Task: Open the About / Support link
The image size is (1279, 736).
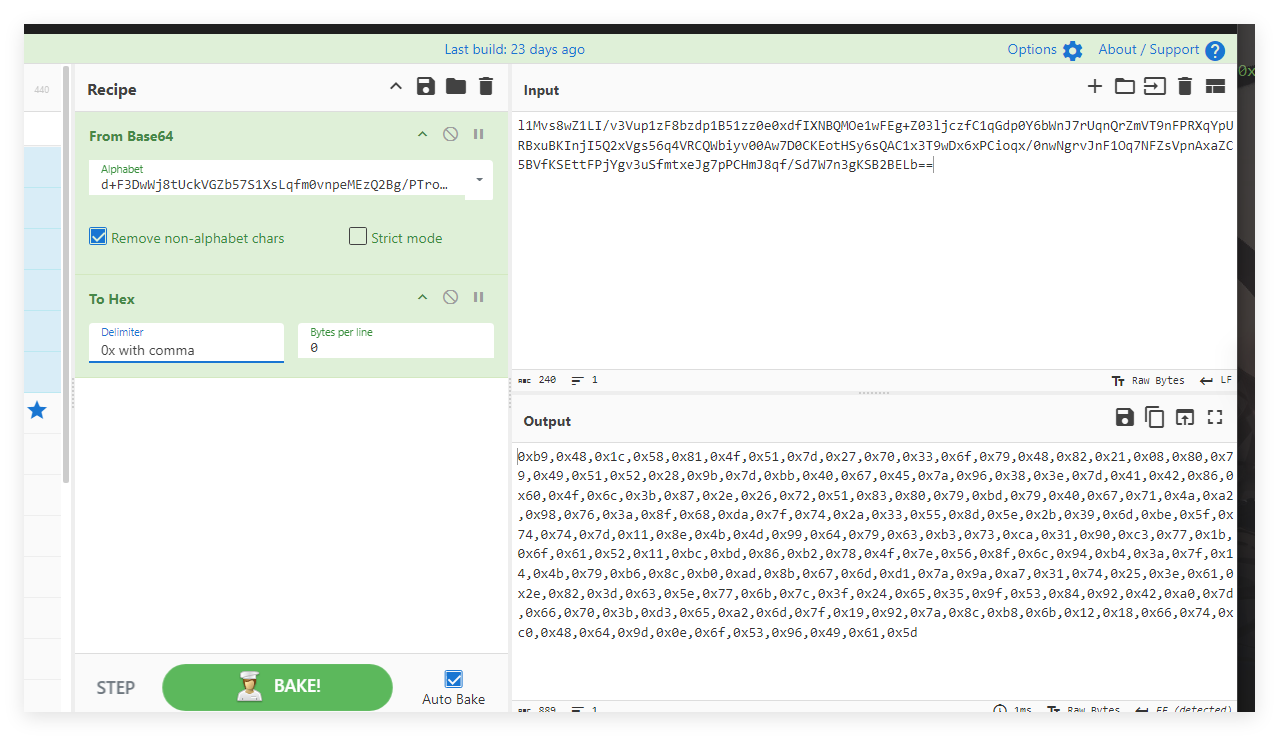Action: [1149, 49]
